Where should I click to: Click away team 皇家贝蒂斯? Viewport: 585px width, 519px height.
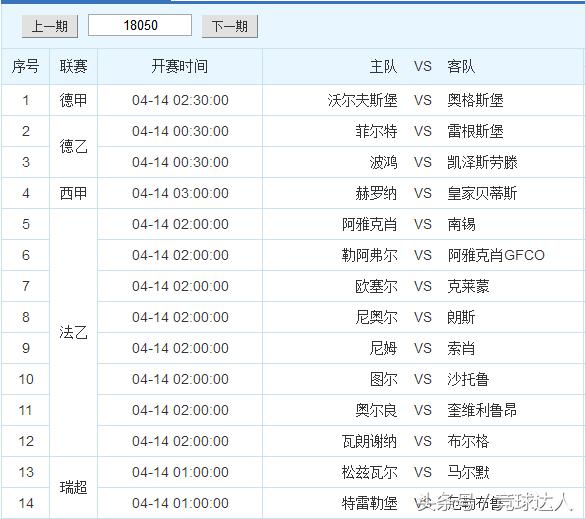482,193
